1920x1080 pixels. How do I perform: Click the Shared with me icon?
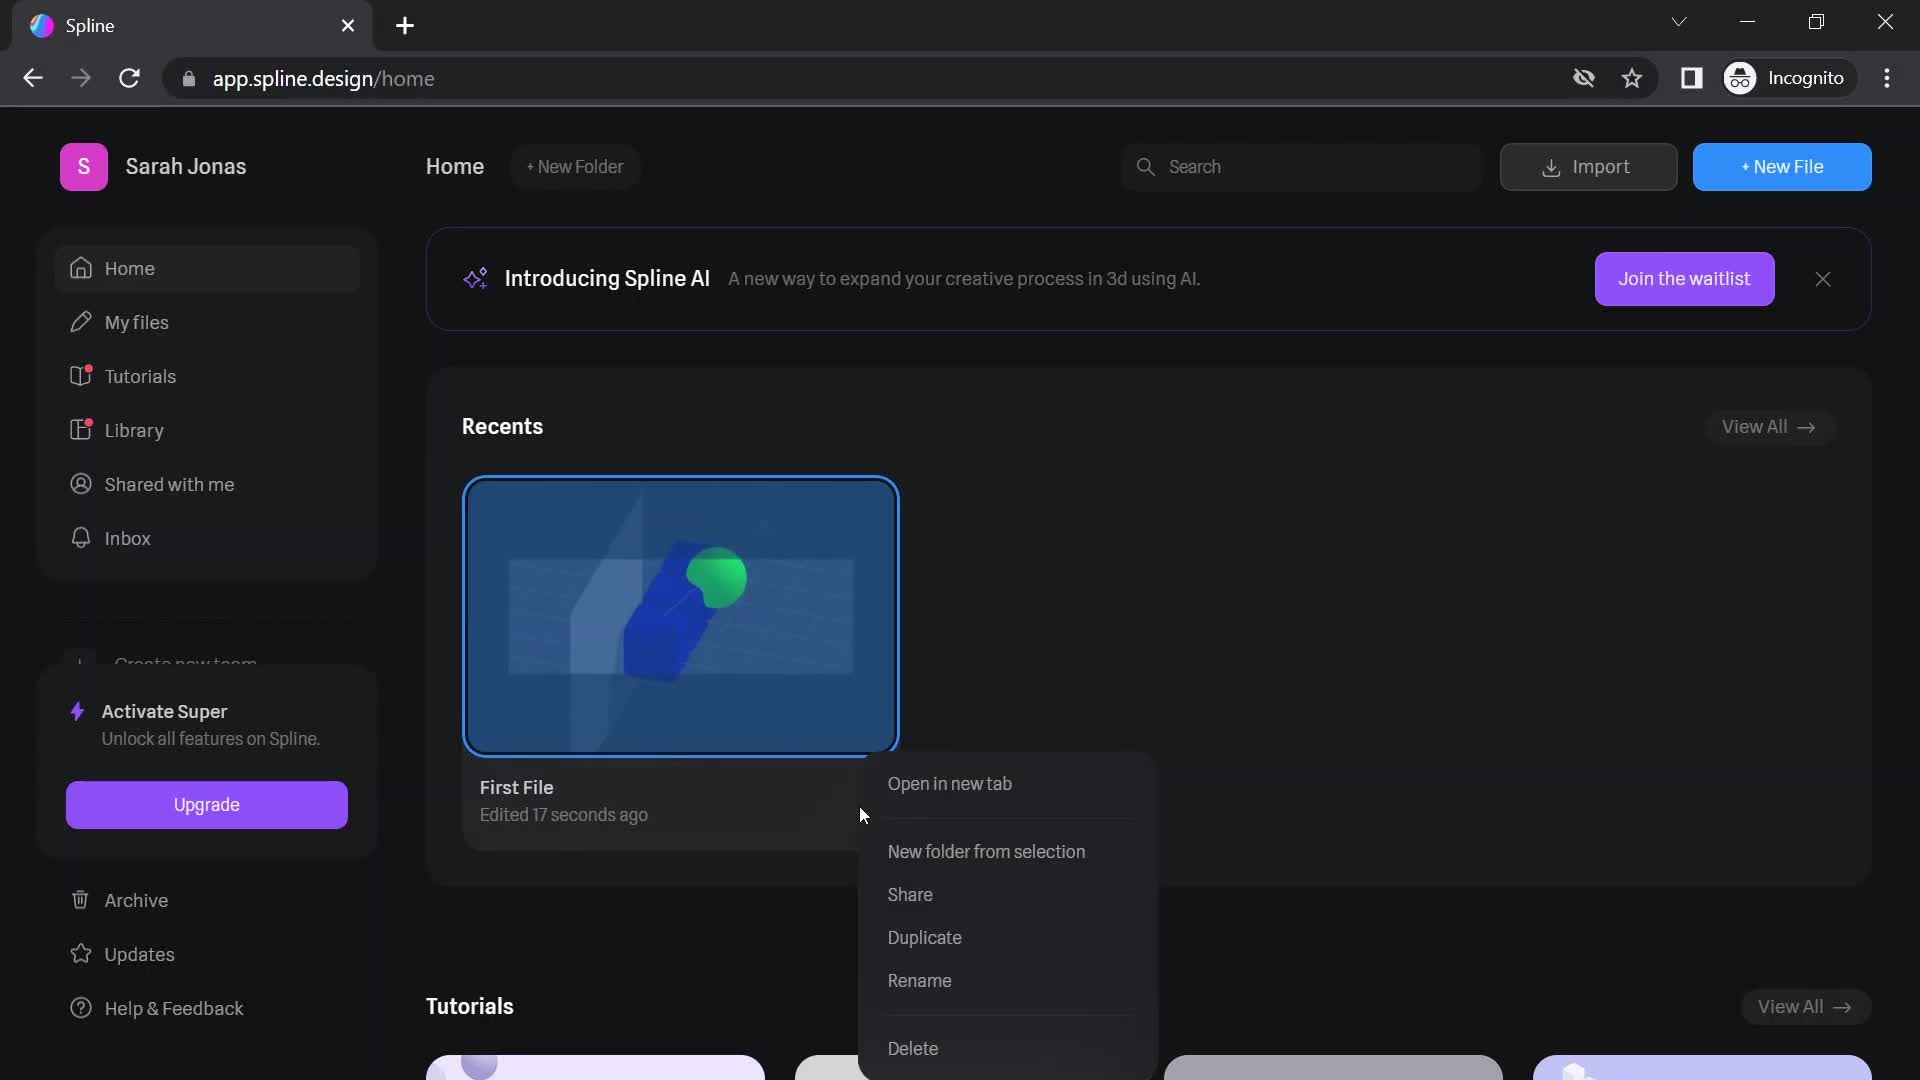[x=82, y=484]
